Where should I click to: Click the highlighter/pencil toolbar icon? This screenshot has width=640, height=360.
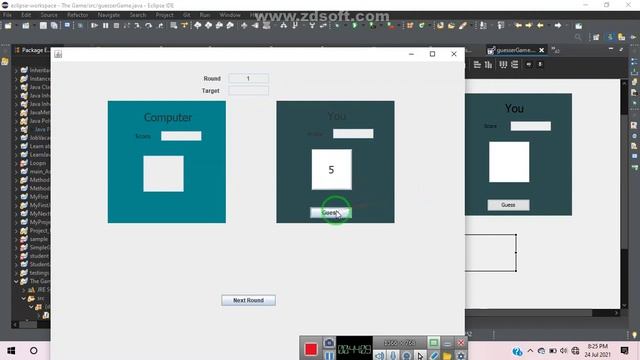click(x=463, y=26)
